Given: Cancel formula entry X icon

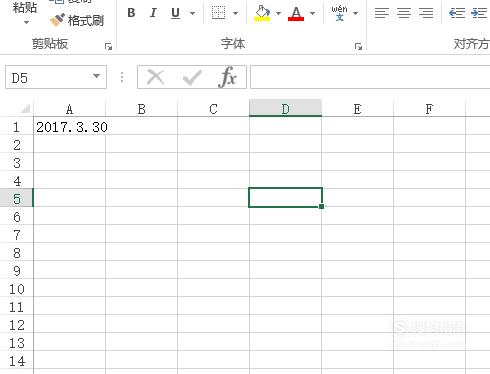Looking at the screenshot, I should pyautogui.click(x=156, y=77).
